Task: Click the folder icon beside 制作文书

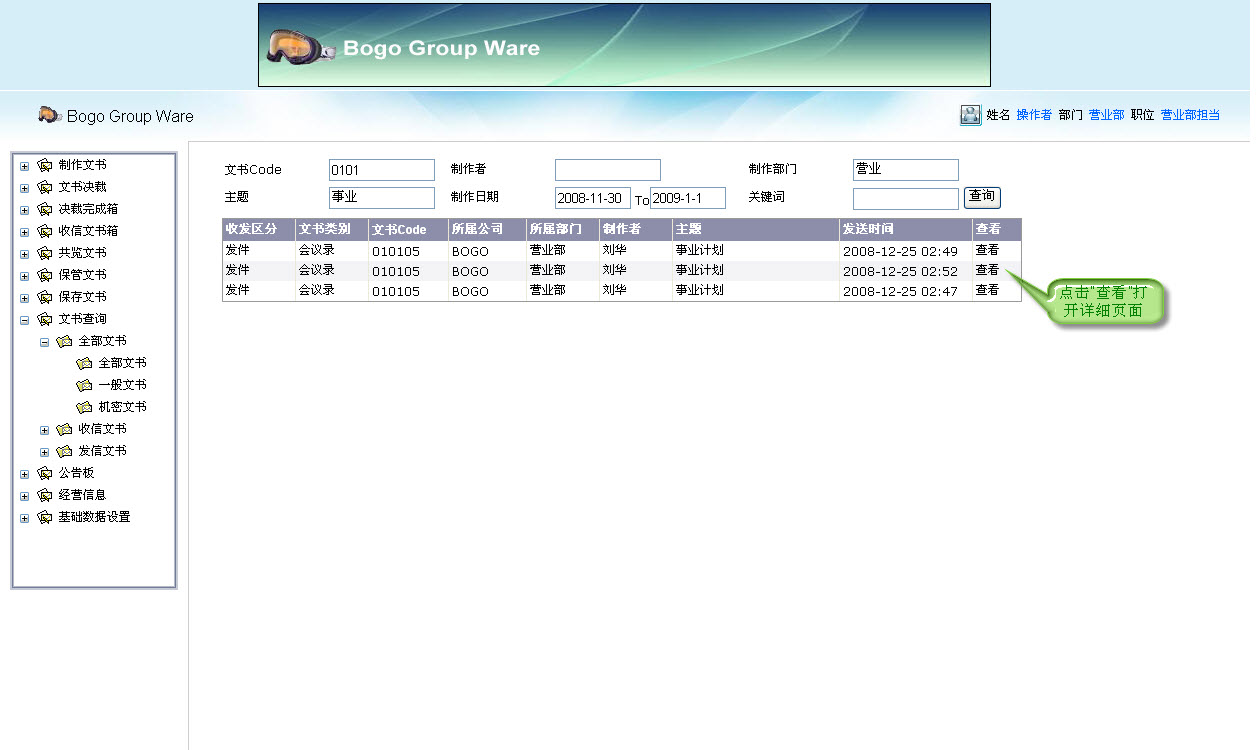Action: pos(45,165)
